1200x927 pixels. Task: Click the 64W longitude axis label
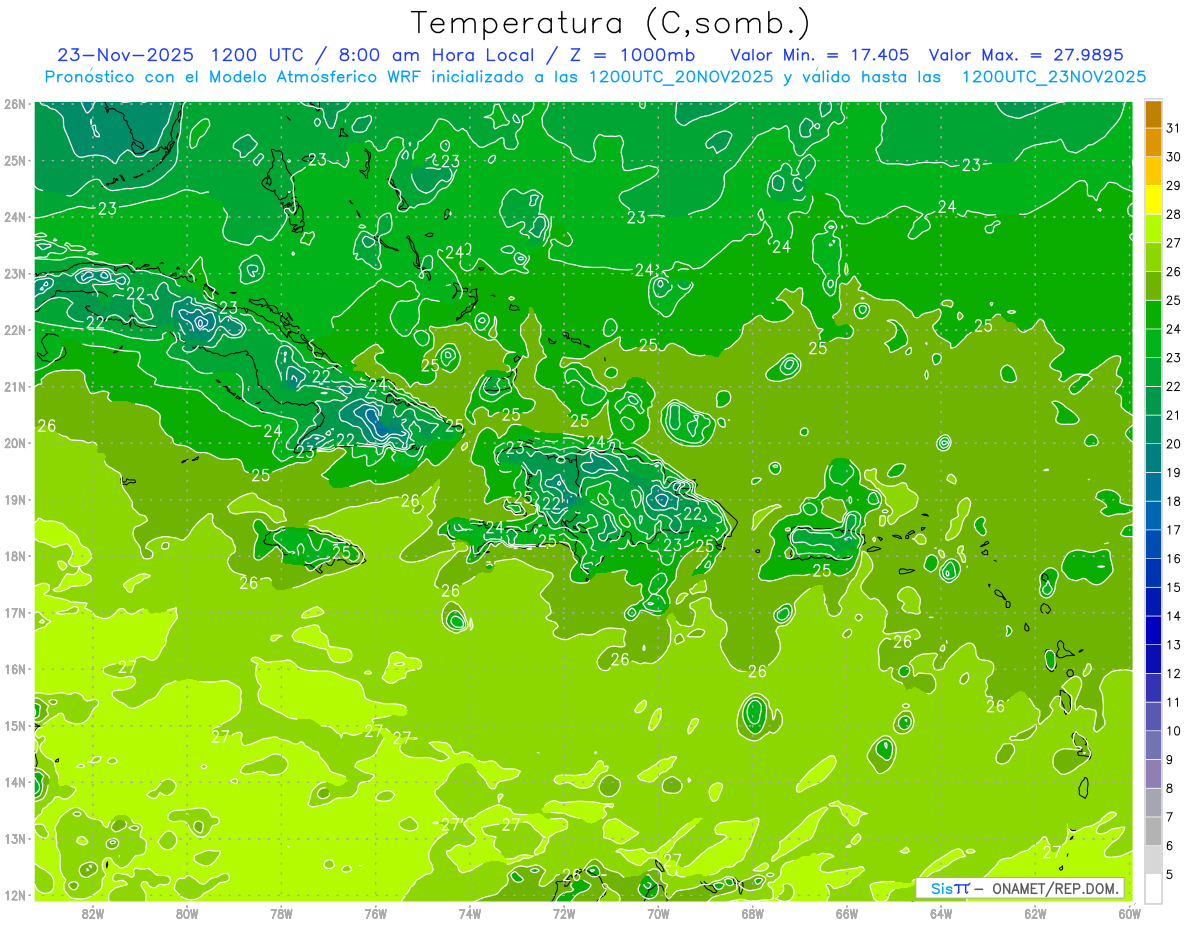coord(941,912)
